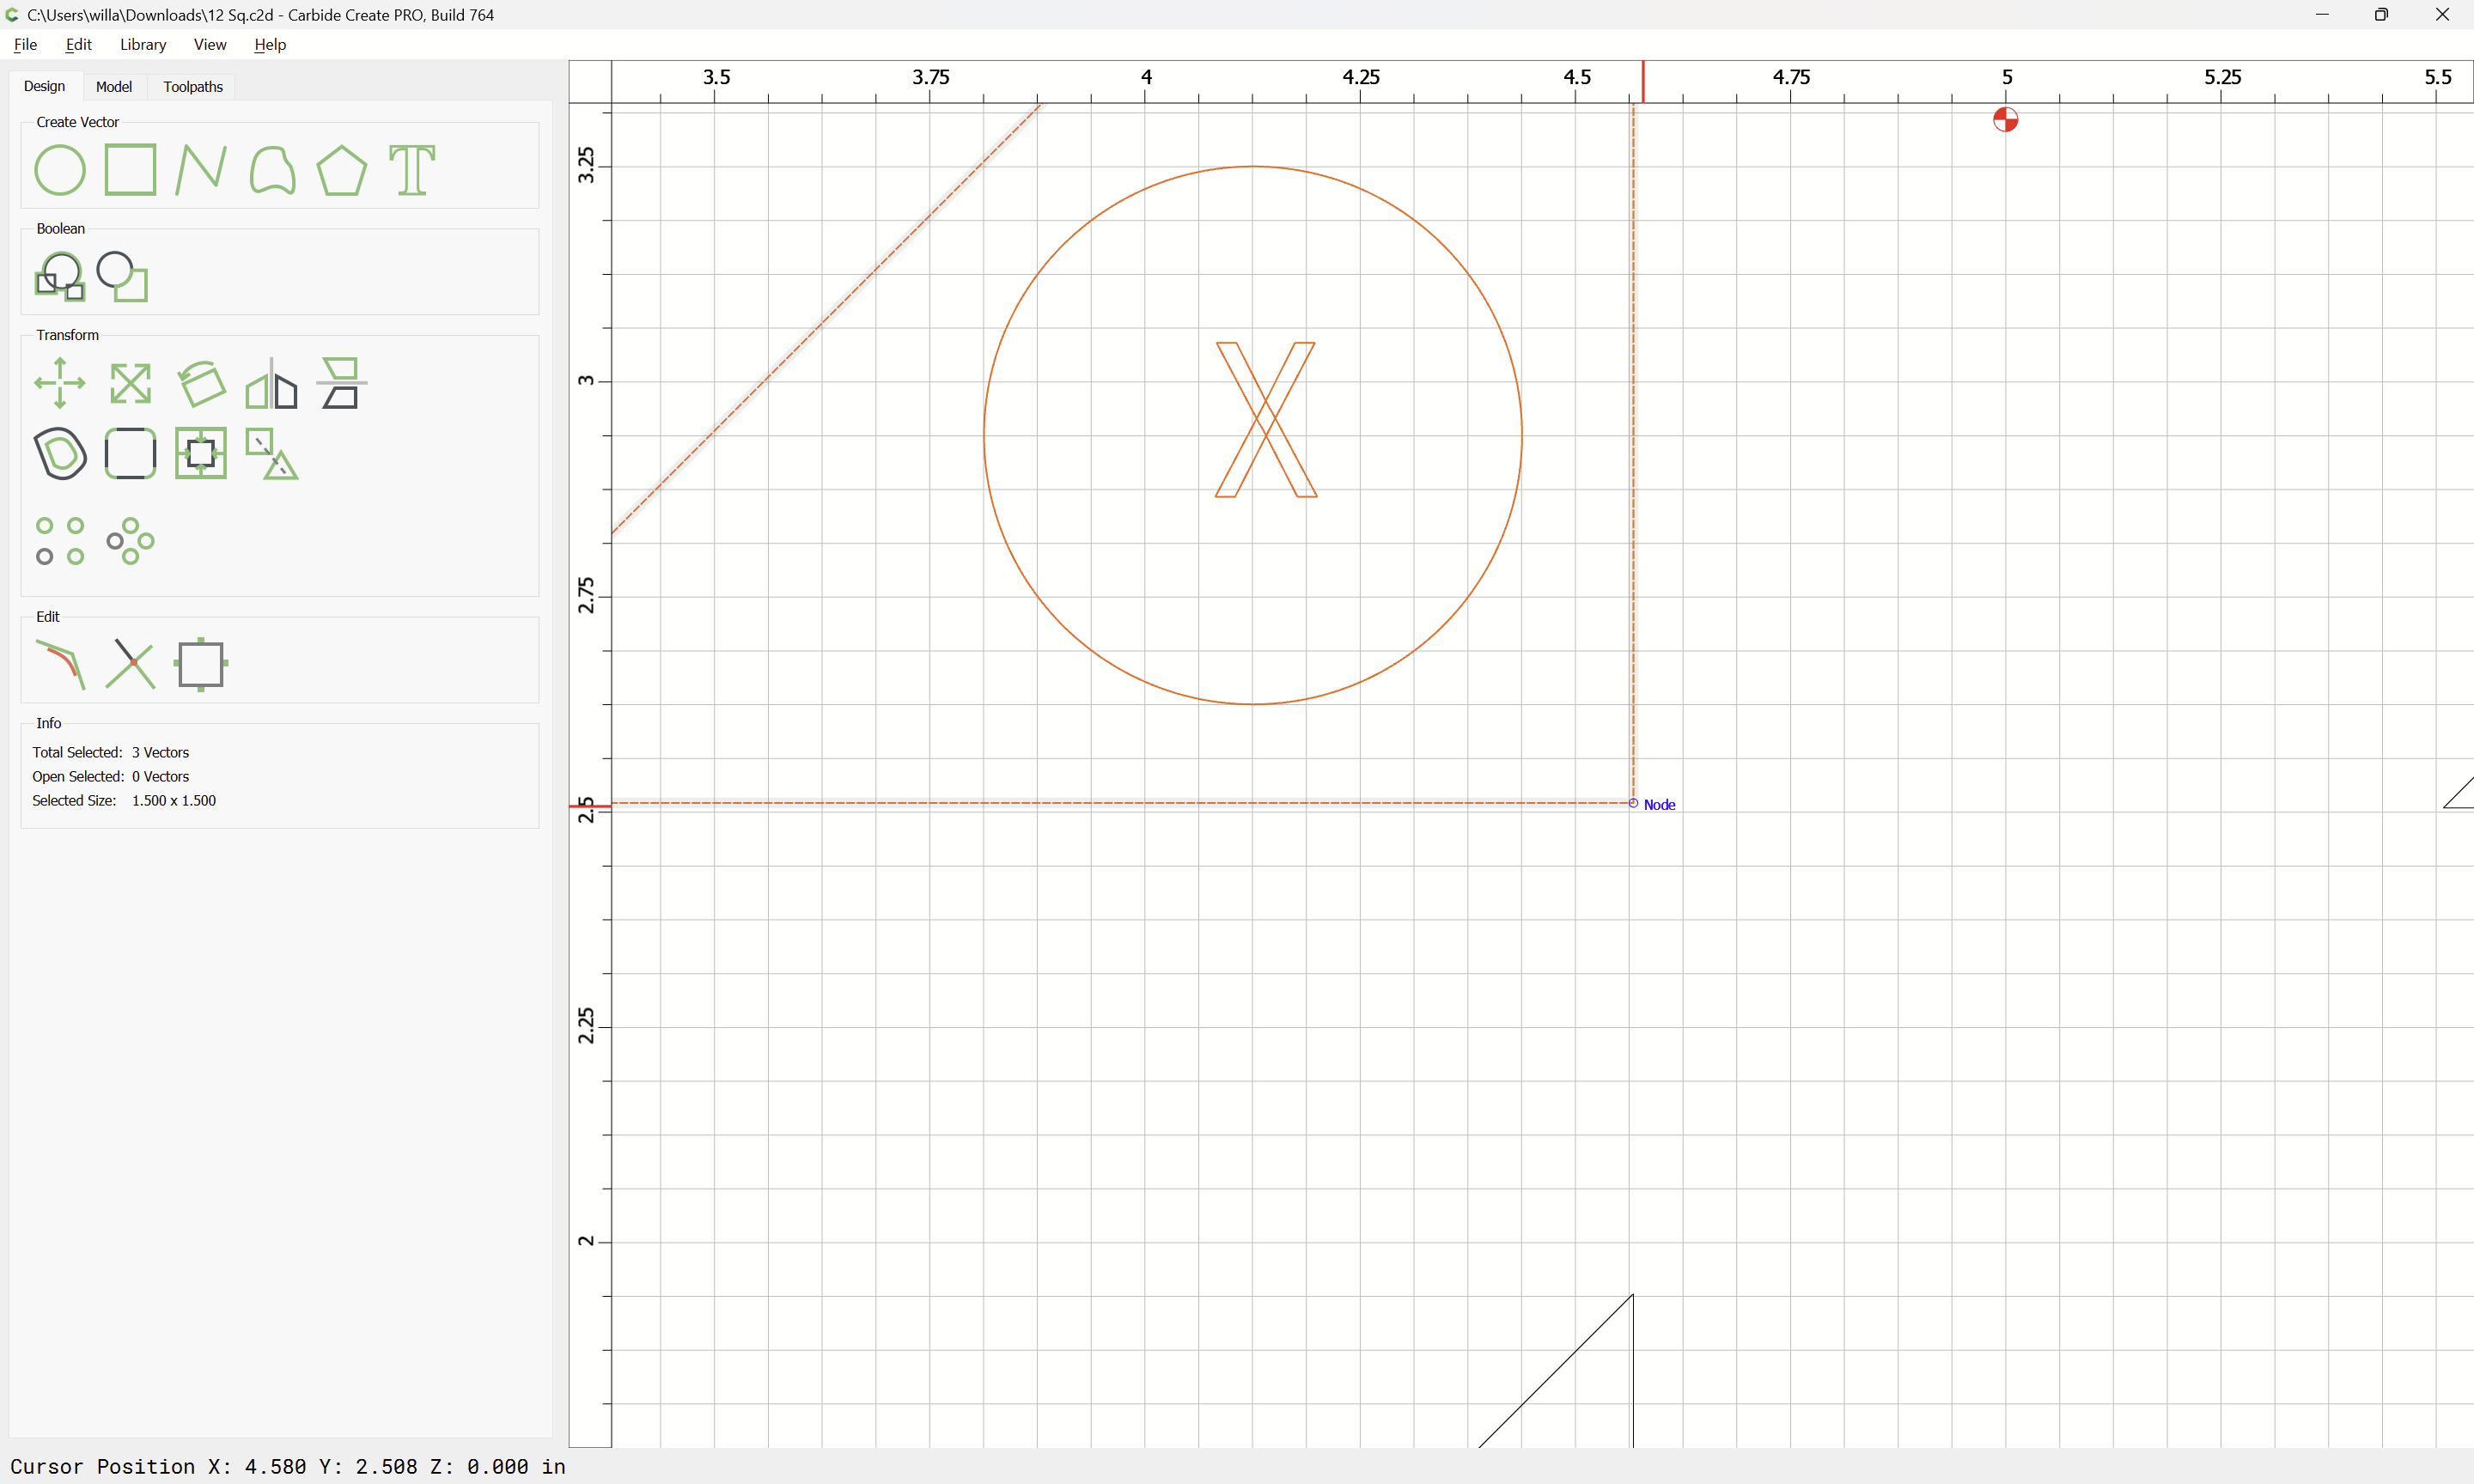
Task: Open the File menu
Action: click(25, 44)
